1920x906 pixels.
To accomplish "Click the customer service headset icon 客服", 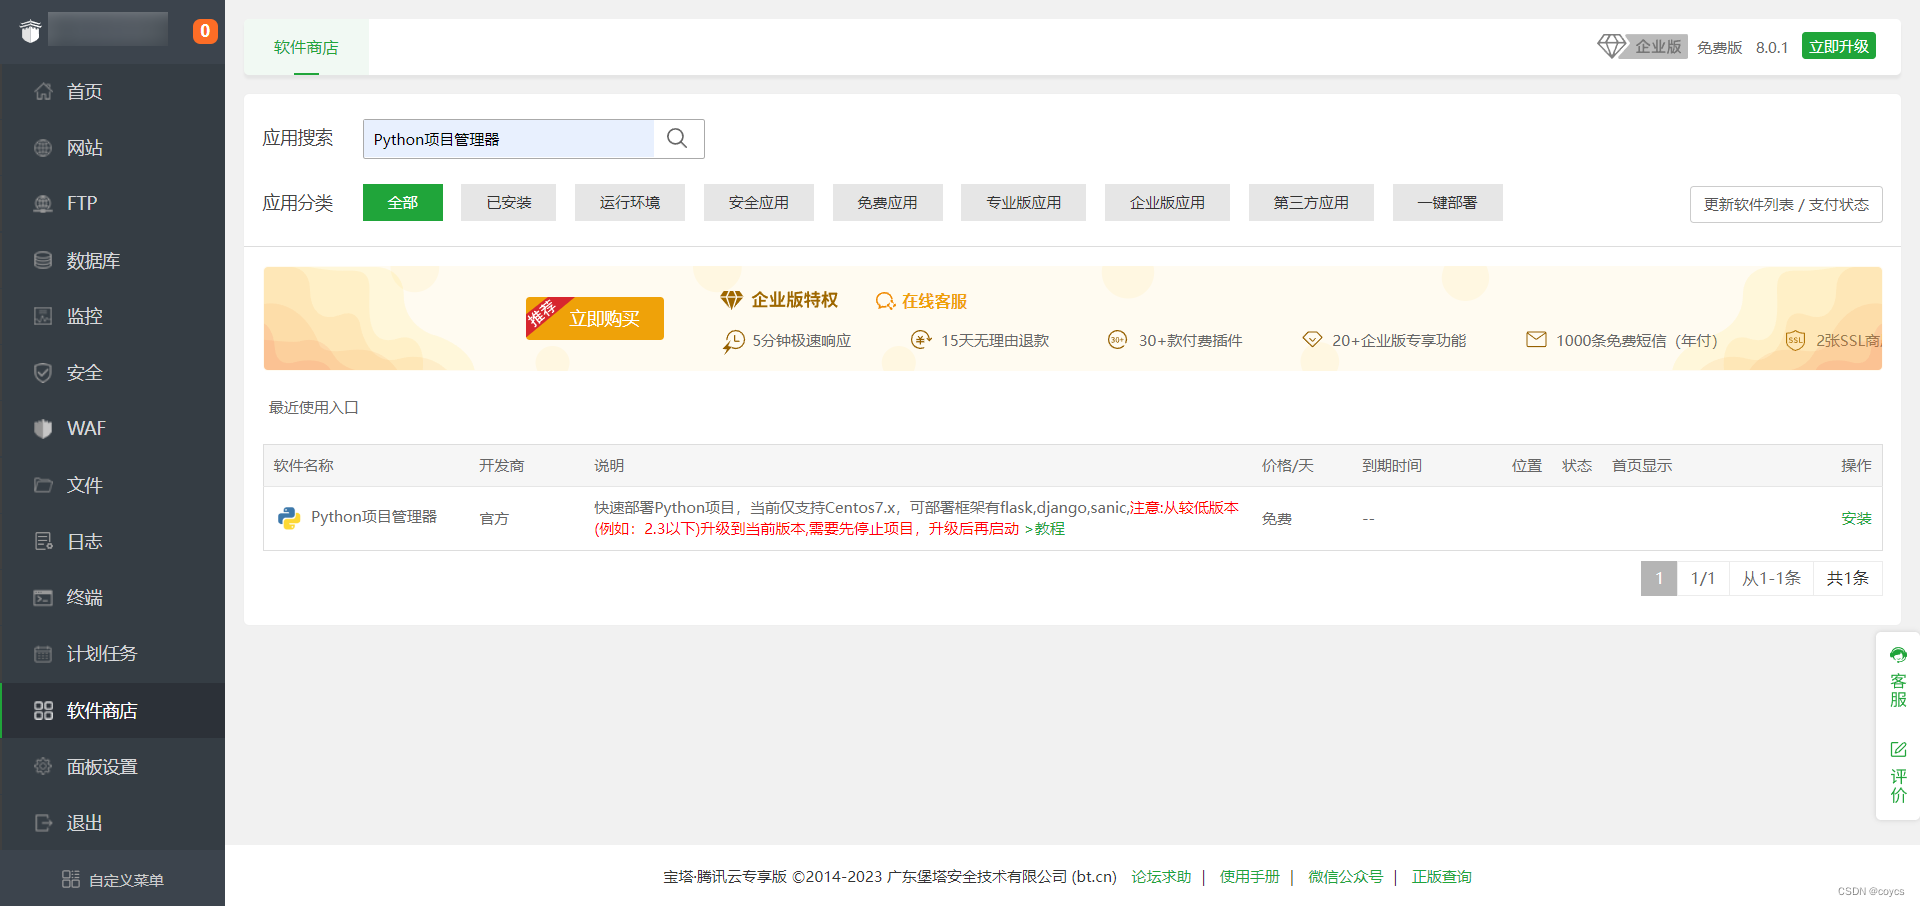I will [x=1898, y=655].
